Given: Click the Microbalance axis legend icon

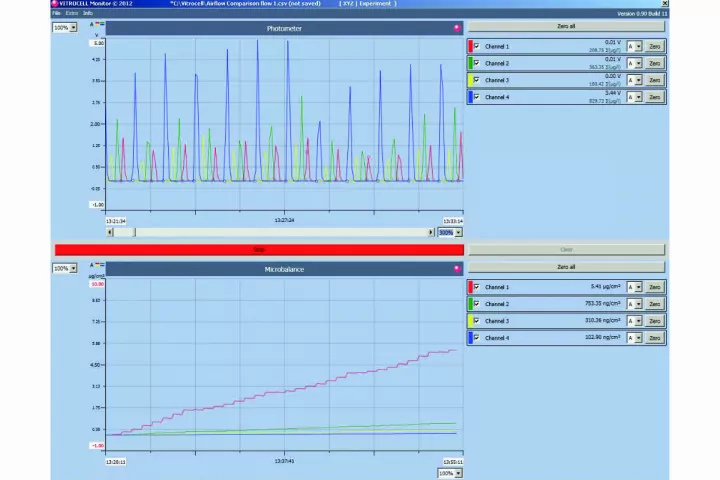Looking at the screenshot, I should 98,265.
